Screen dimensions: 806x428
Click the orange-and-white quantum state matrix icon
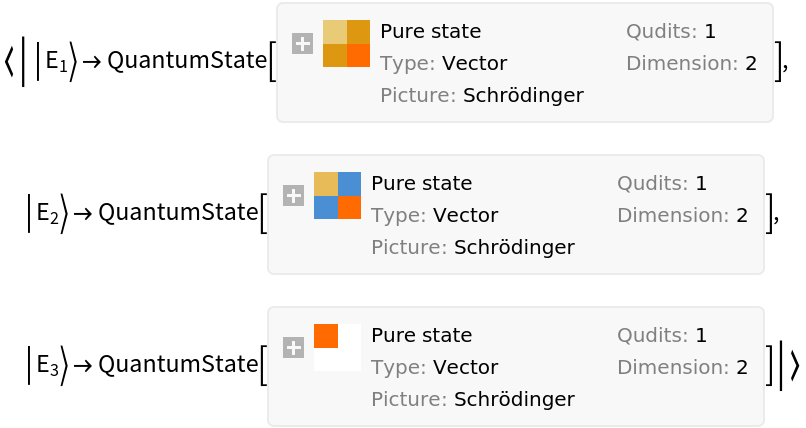(337, 348)
